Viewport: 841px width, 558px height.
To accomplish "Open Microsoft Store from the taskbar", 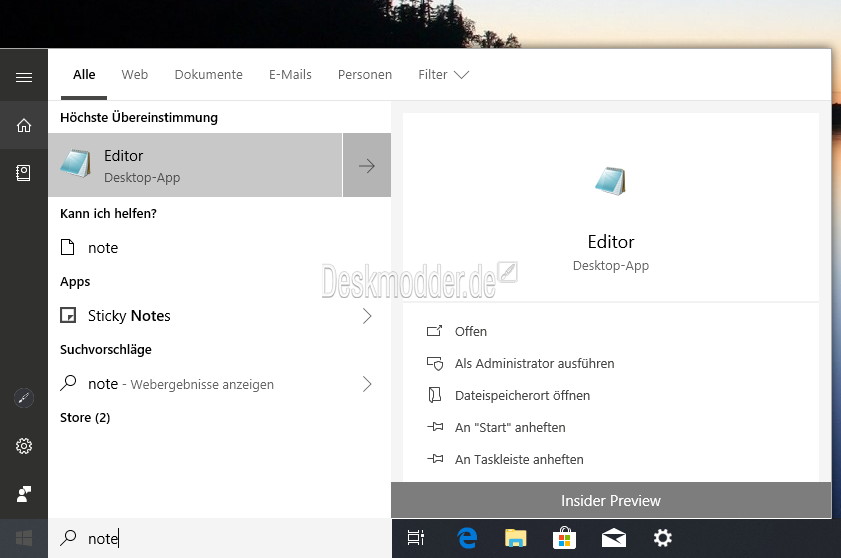I will click(x=564, y=538).
